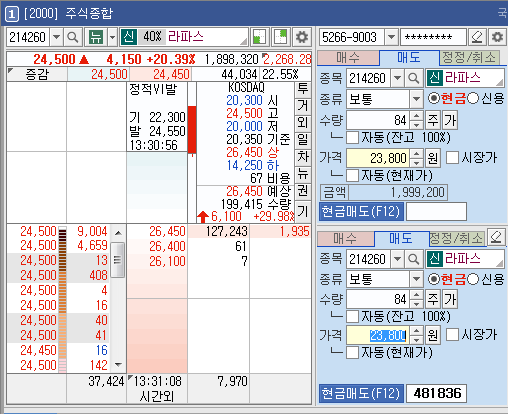
Task: Click the upper 원 button beside price
Action: pyautogui.click(x=433, y=158)
